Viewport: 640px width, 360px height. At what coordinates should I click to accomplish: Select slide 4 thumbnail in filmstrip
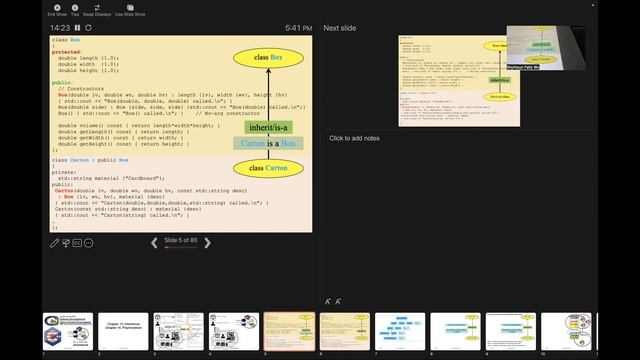pos(234,331)
